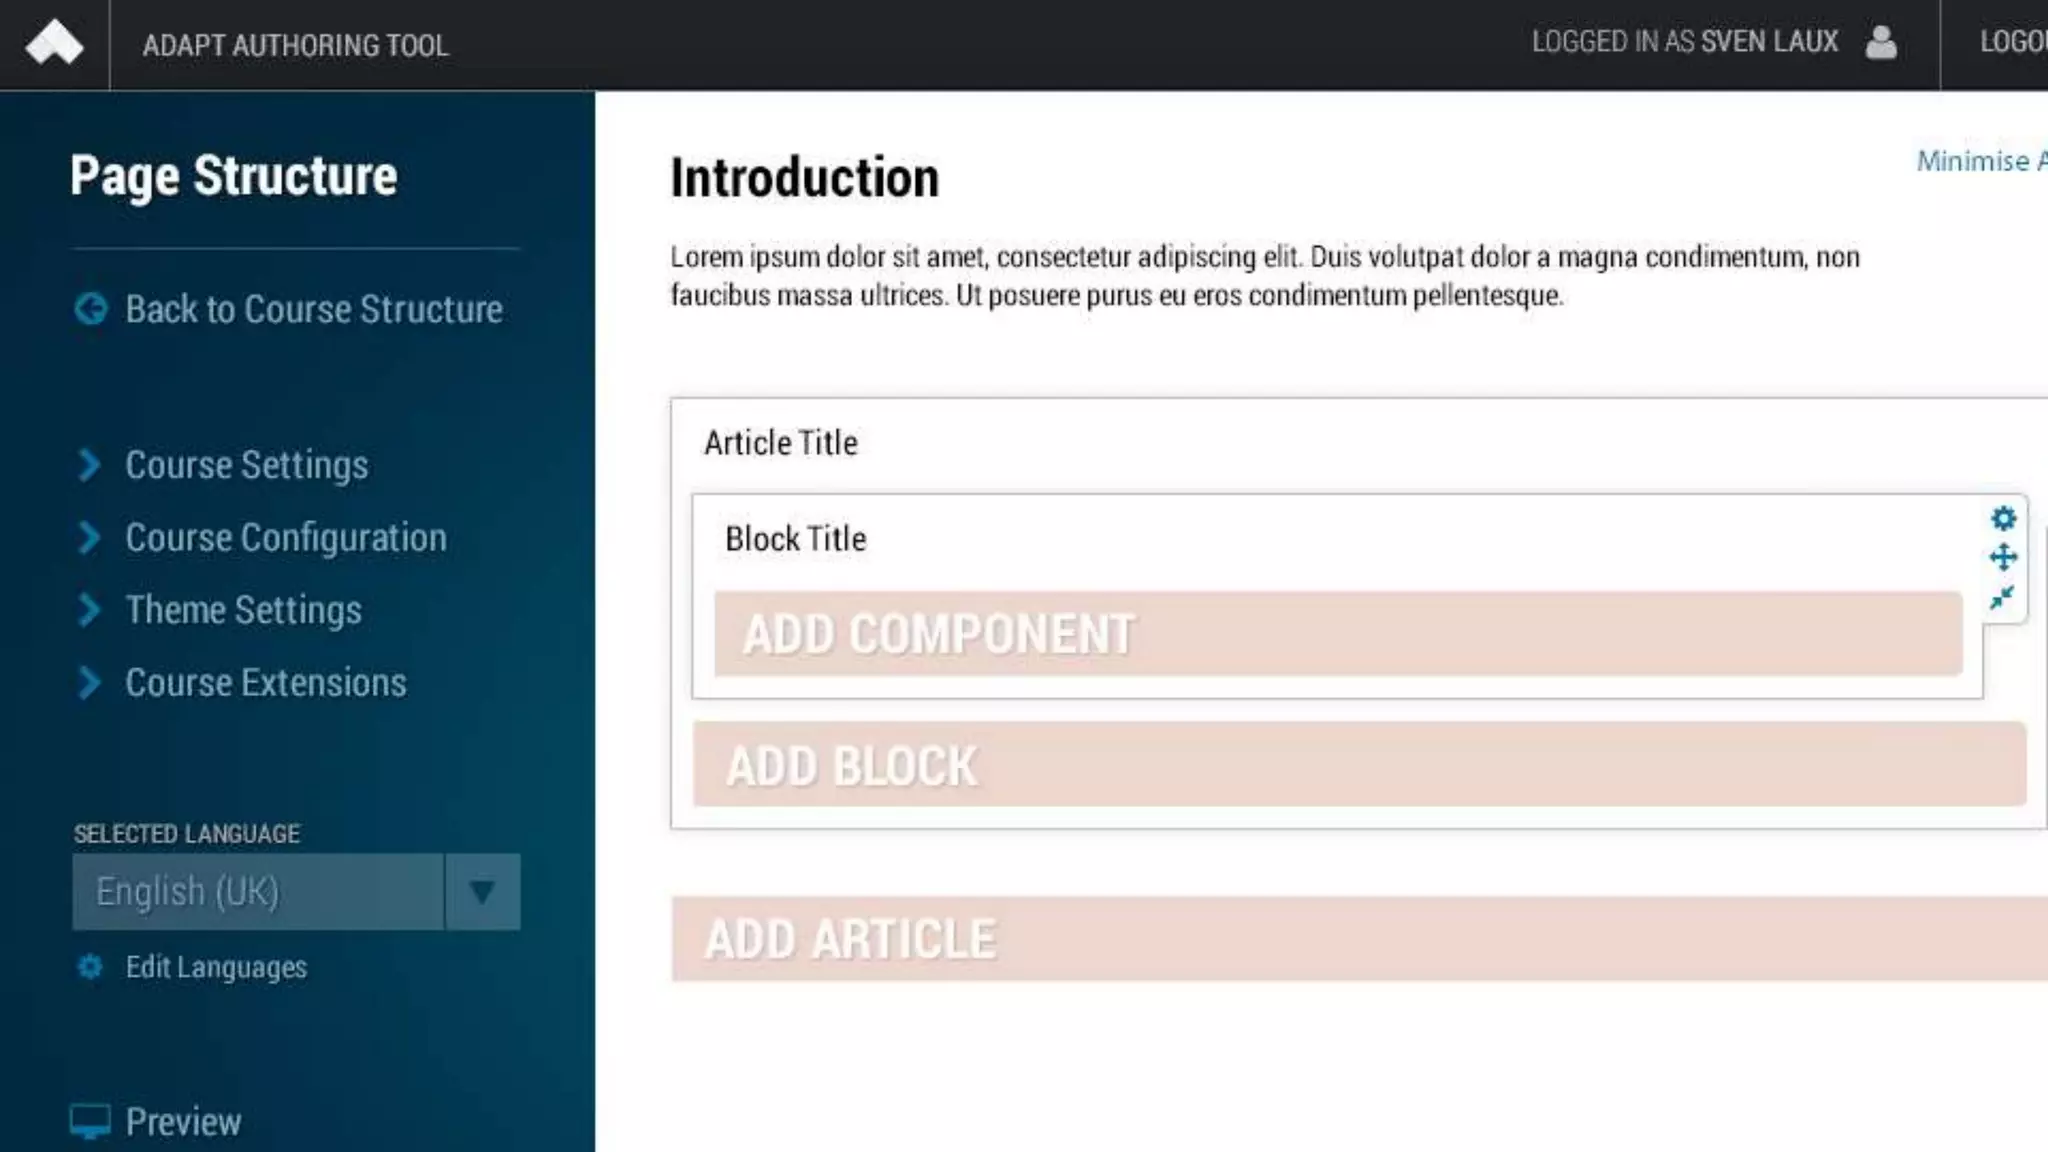2048x1152 pixels.
Task: Click the Minimise All link
Action: 1980,161
